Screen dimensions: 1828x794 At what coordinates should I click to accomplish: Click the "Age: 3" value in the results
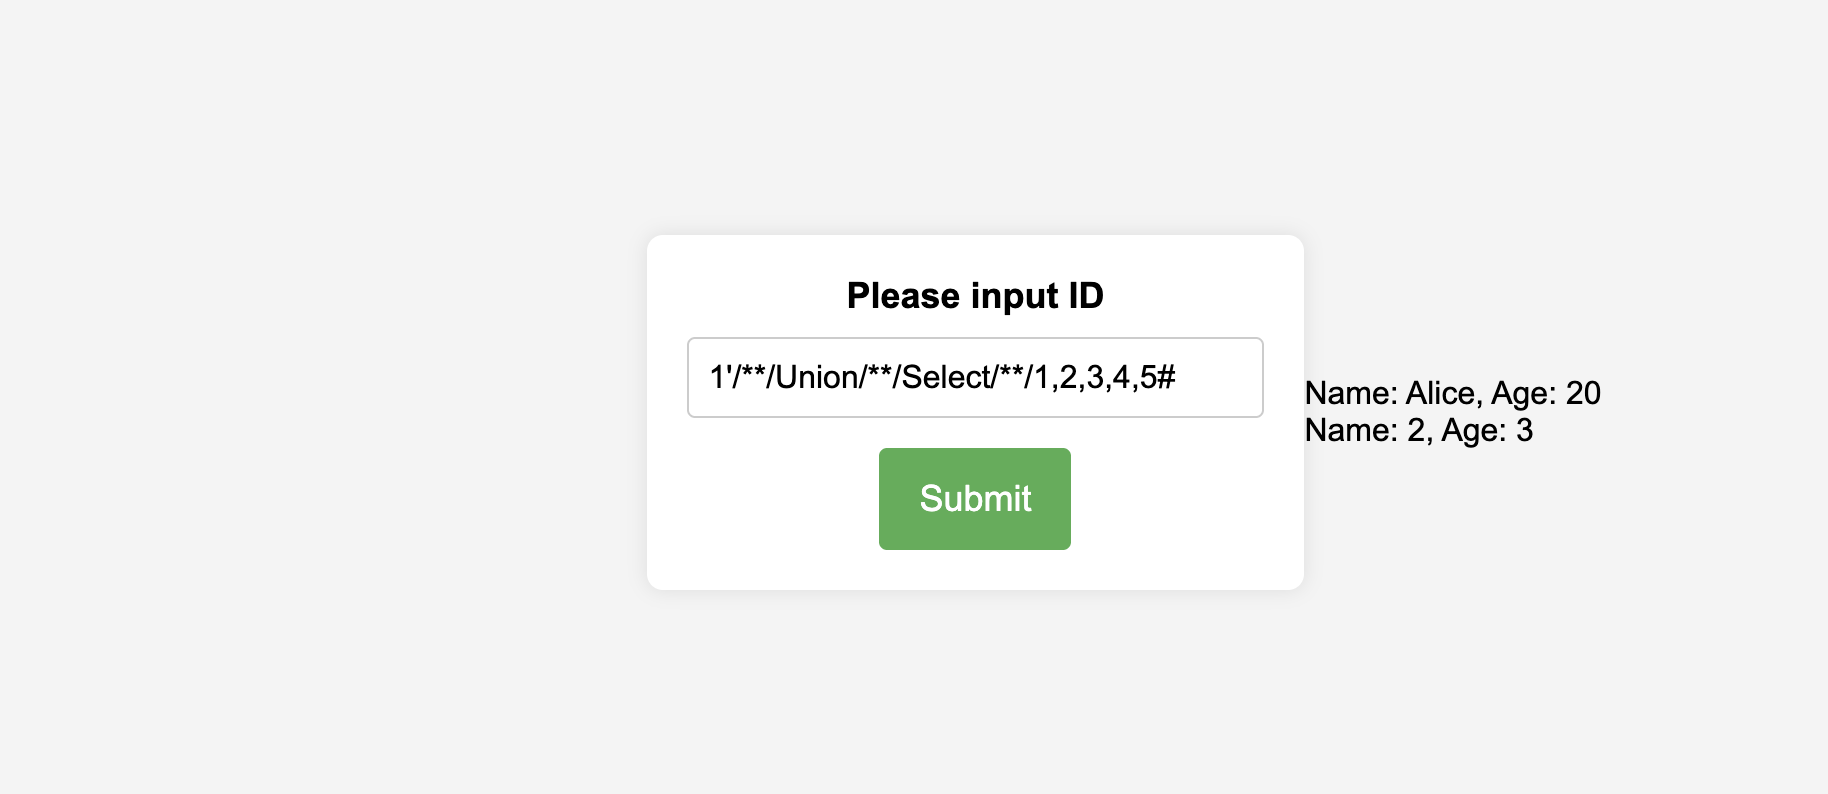1487,430
